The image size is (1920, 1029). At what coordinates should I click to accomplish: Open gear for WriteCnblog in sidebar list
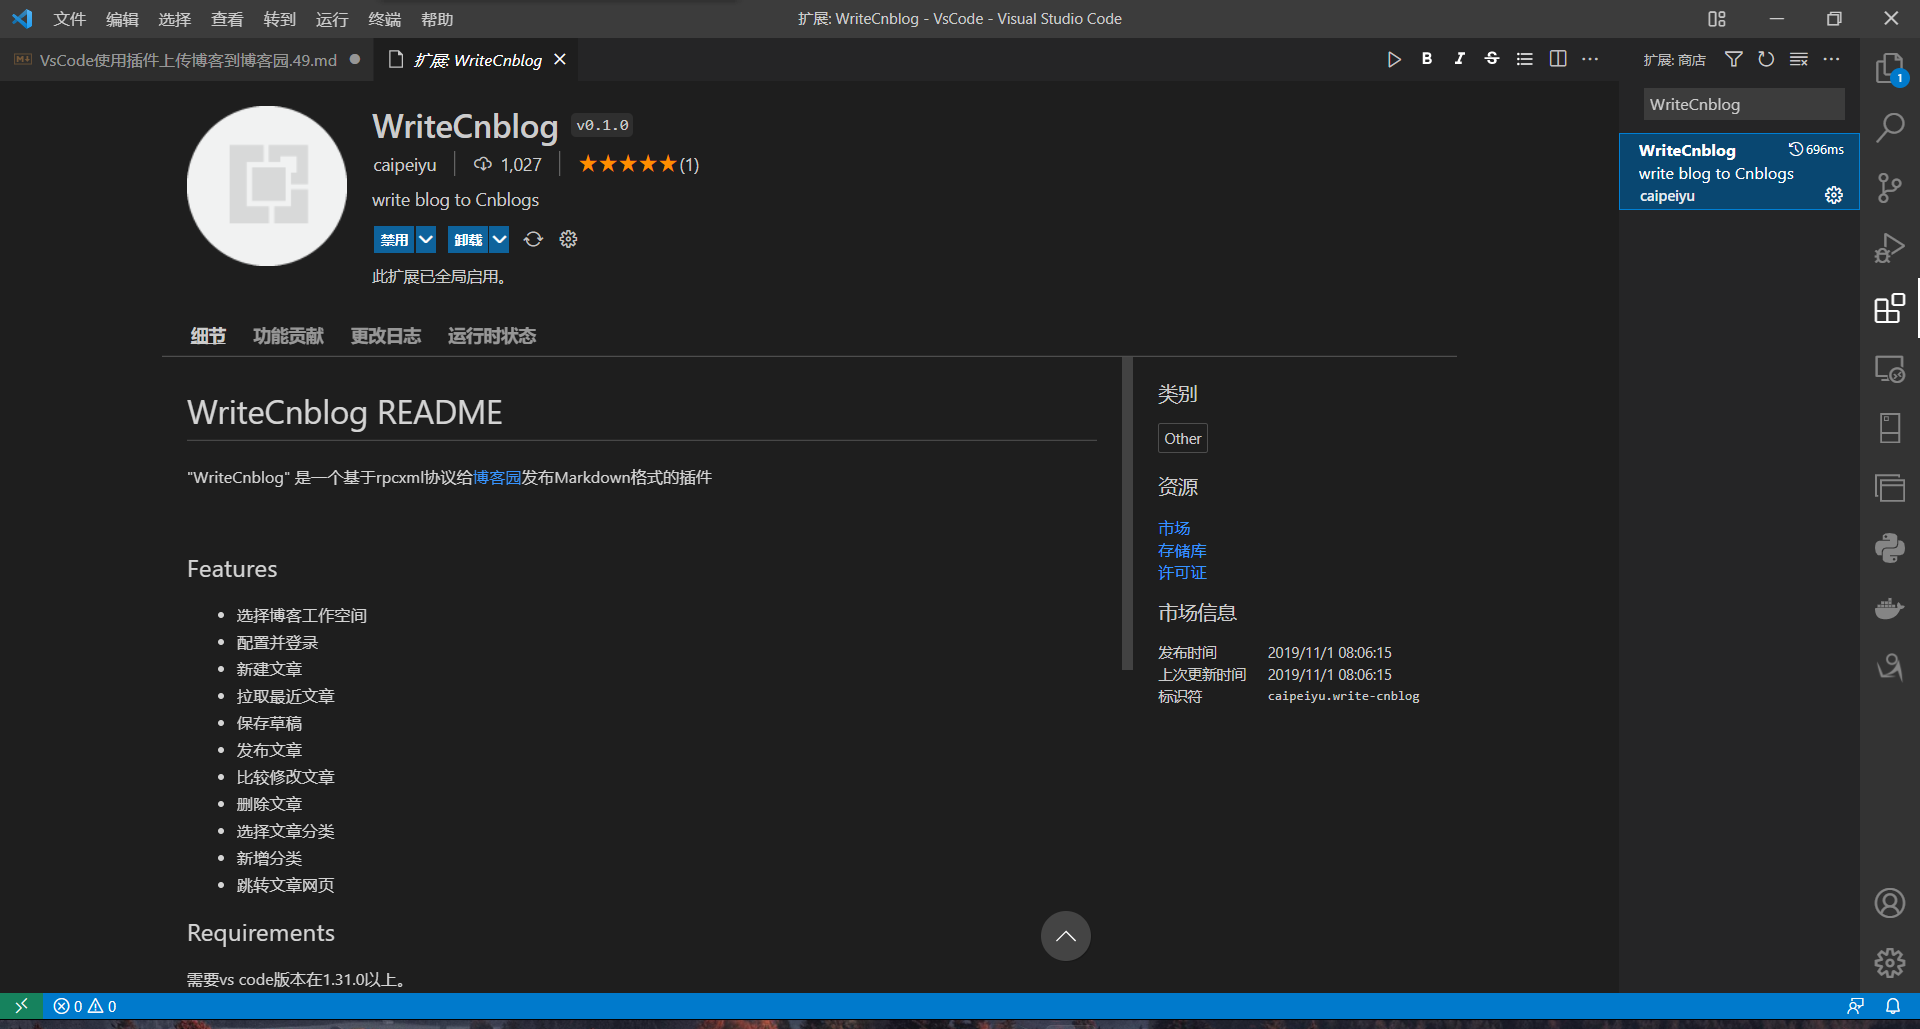pos(1834,195)
